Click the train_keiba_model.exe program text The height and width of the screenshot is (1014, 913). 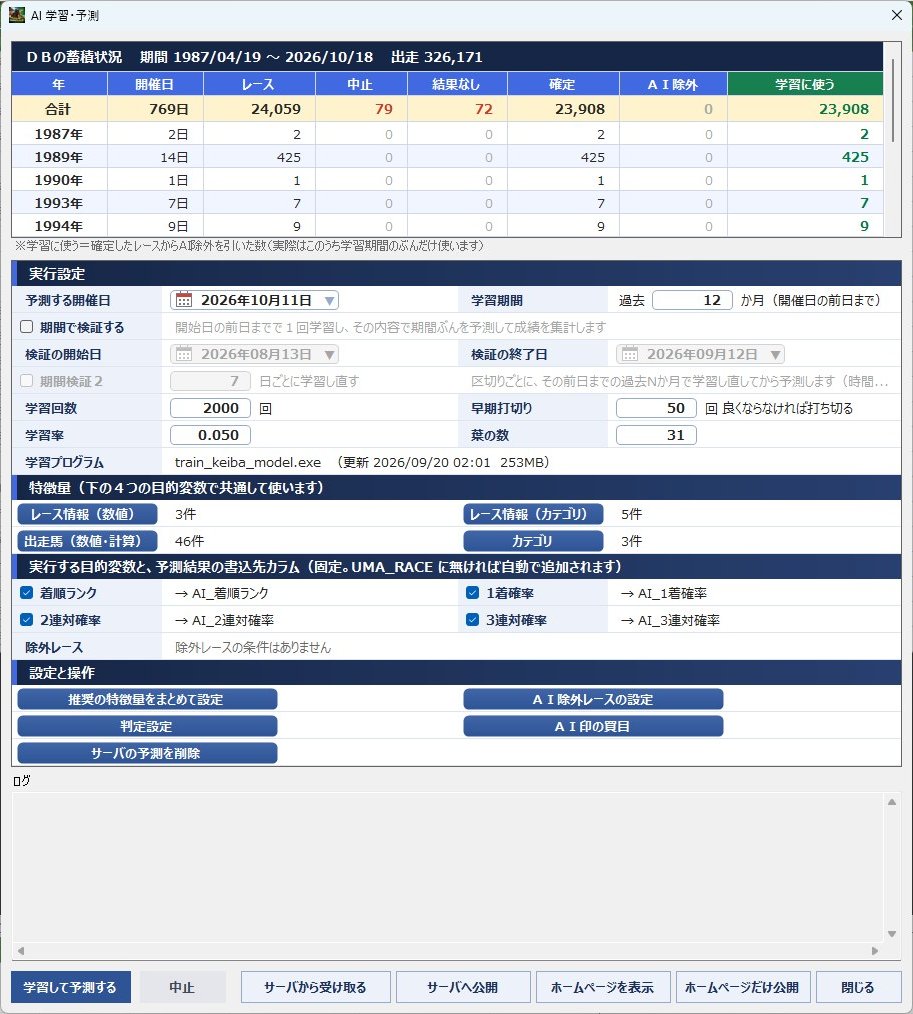248,462
